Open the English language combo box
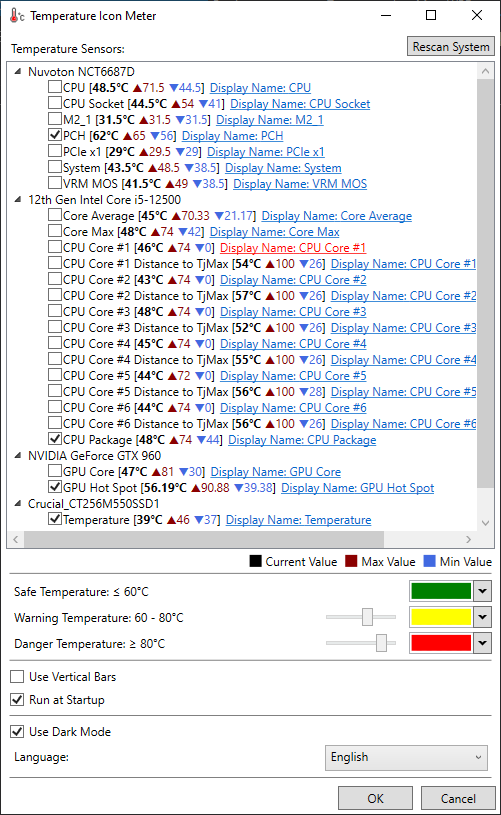 406,757
